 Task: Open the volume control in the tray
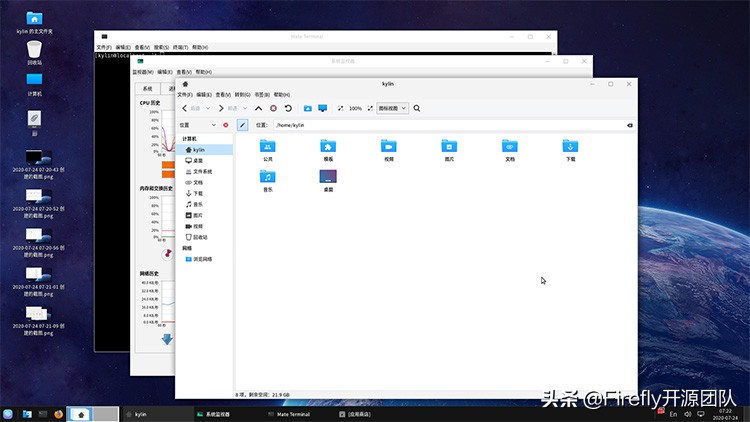687,414
